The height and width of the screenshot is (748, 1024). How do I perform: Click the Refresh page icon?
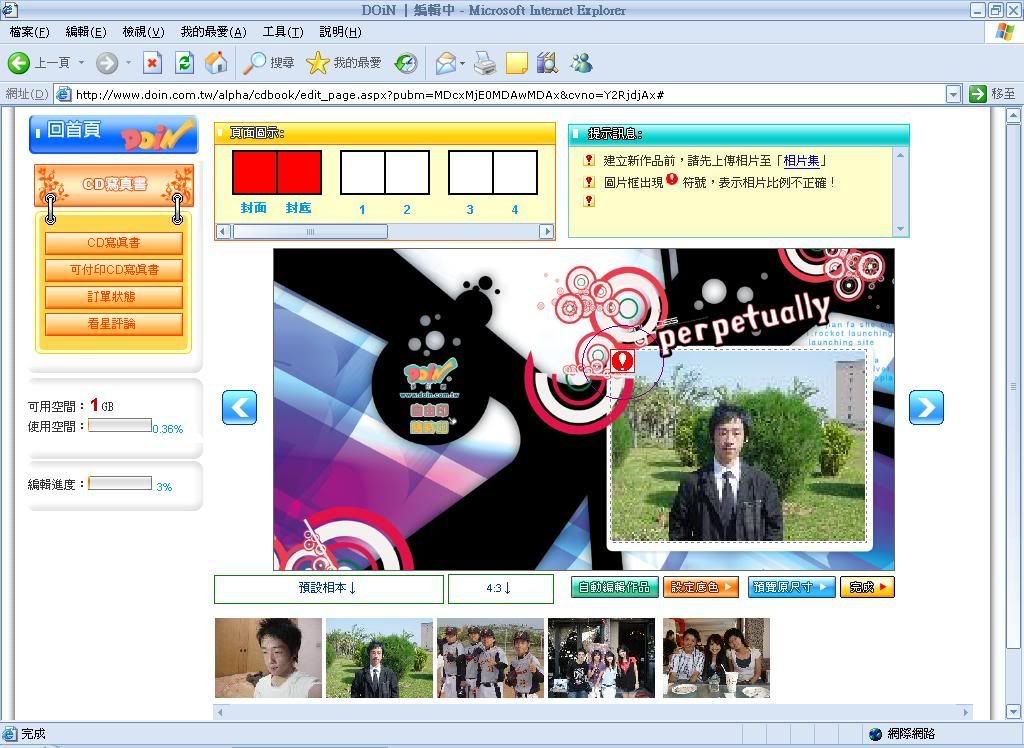[184, 63]
